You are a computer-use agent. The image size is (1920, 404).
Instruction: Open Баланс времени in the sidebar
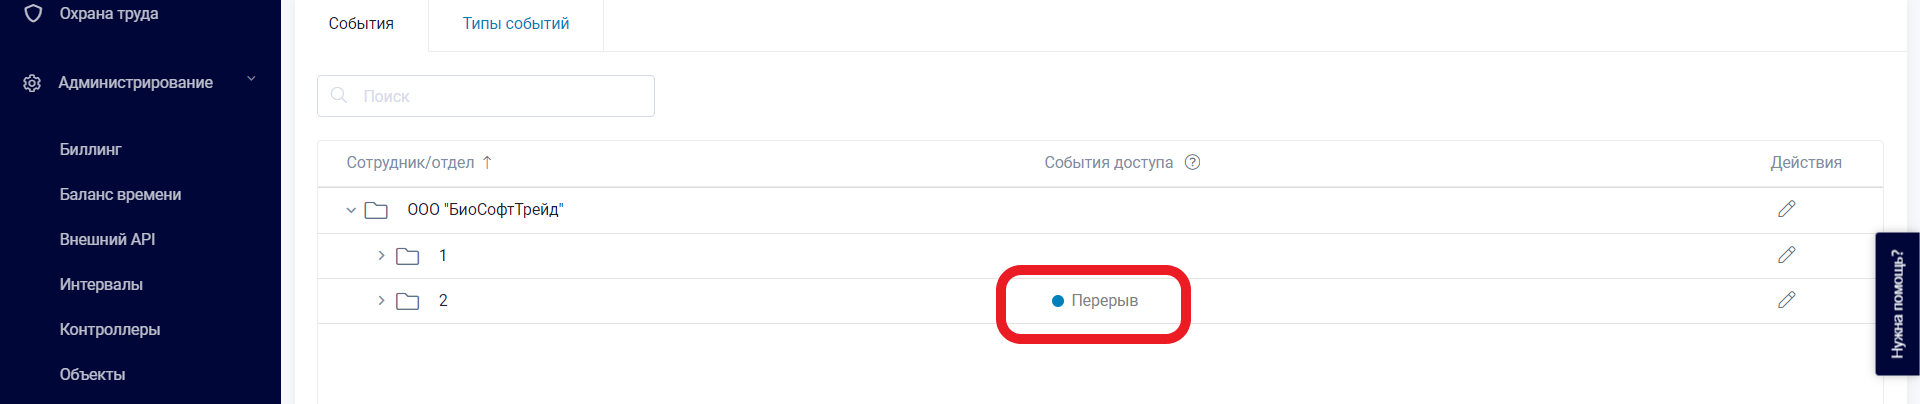(121, 195)
